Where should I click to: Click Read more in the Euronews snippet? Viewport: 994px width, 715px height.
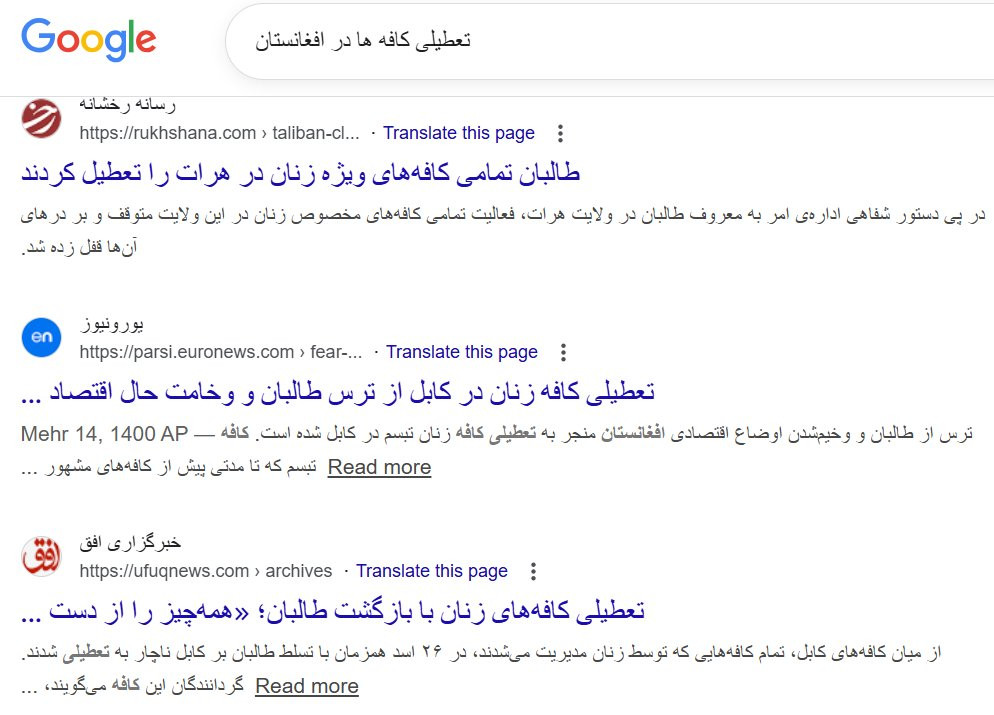click(379, 467)
